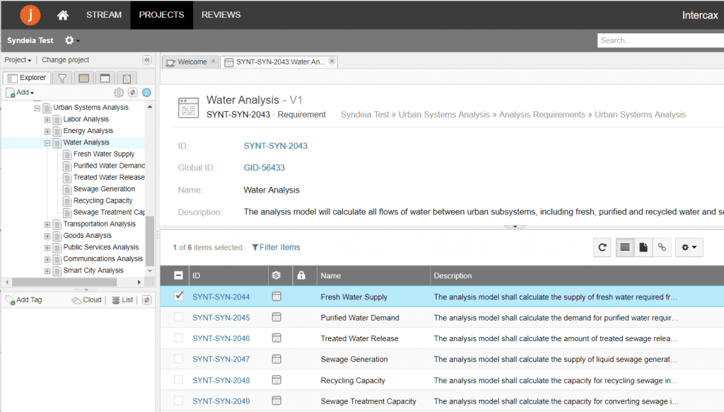Open the Project dropdown menu
Screen dimensions: 724x412
pyautogui.click(x=18, y=60)
